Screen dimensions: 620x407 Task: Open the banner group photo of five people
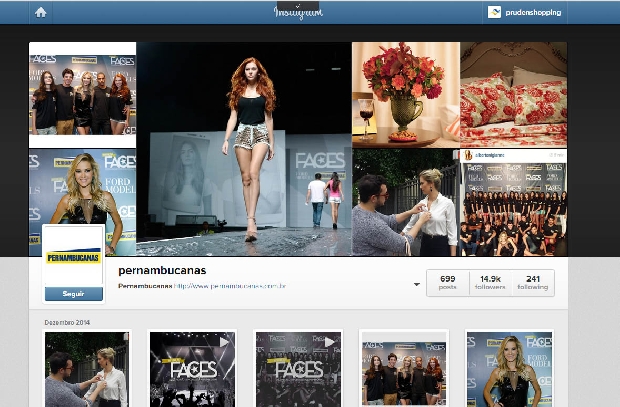pos(82,95)
